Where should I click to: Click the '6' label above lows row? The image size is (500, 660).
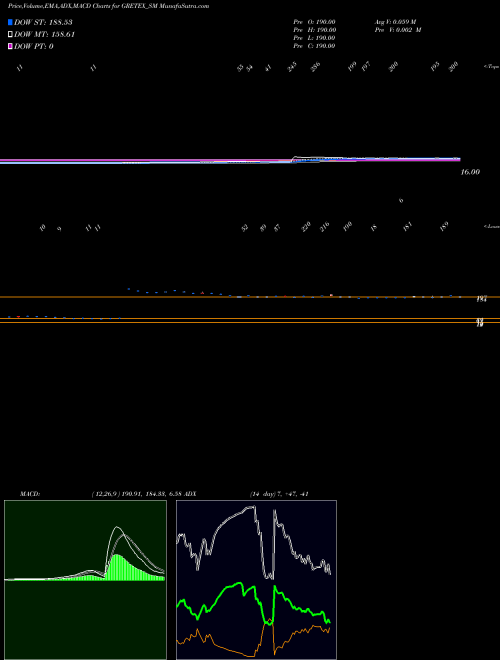401,200
